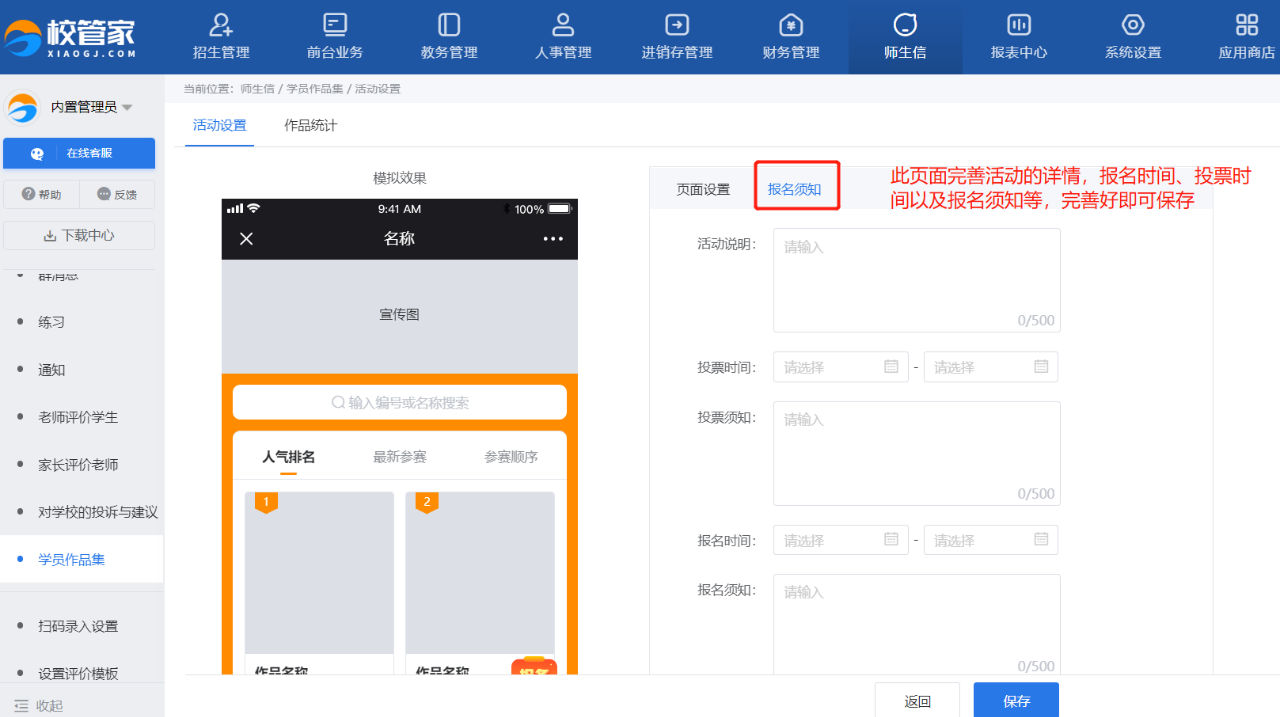Open 报名时间 end date picker
Viewport: 1280px width, 717px height.
coord(990,540)
